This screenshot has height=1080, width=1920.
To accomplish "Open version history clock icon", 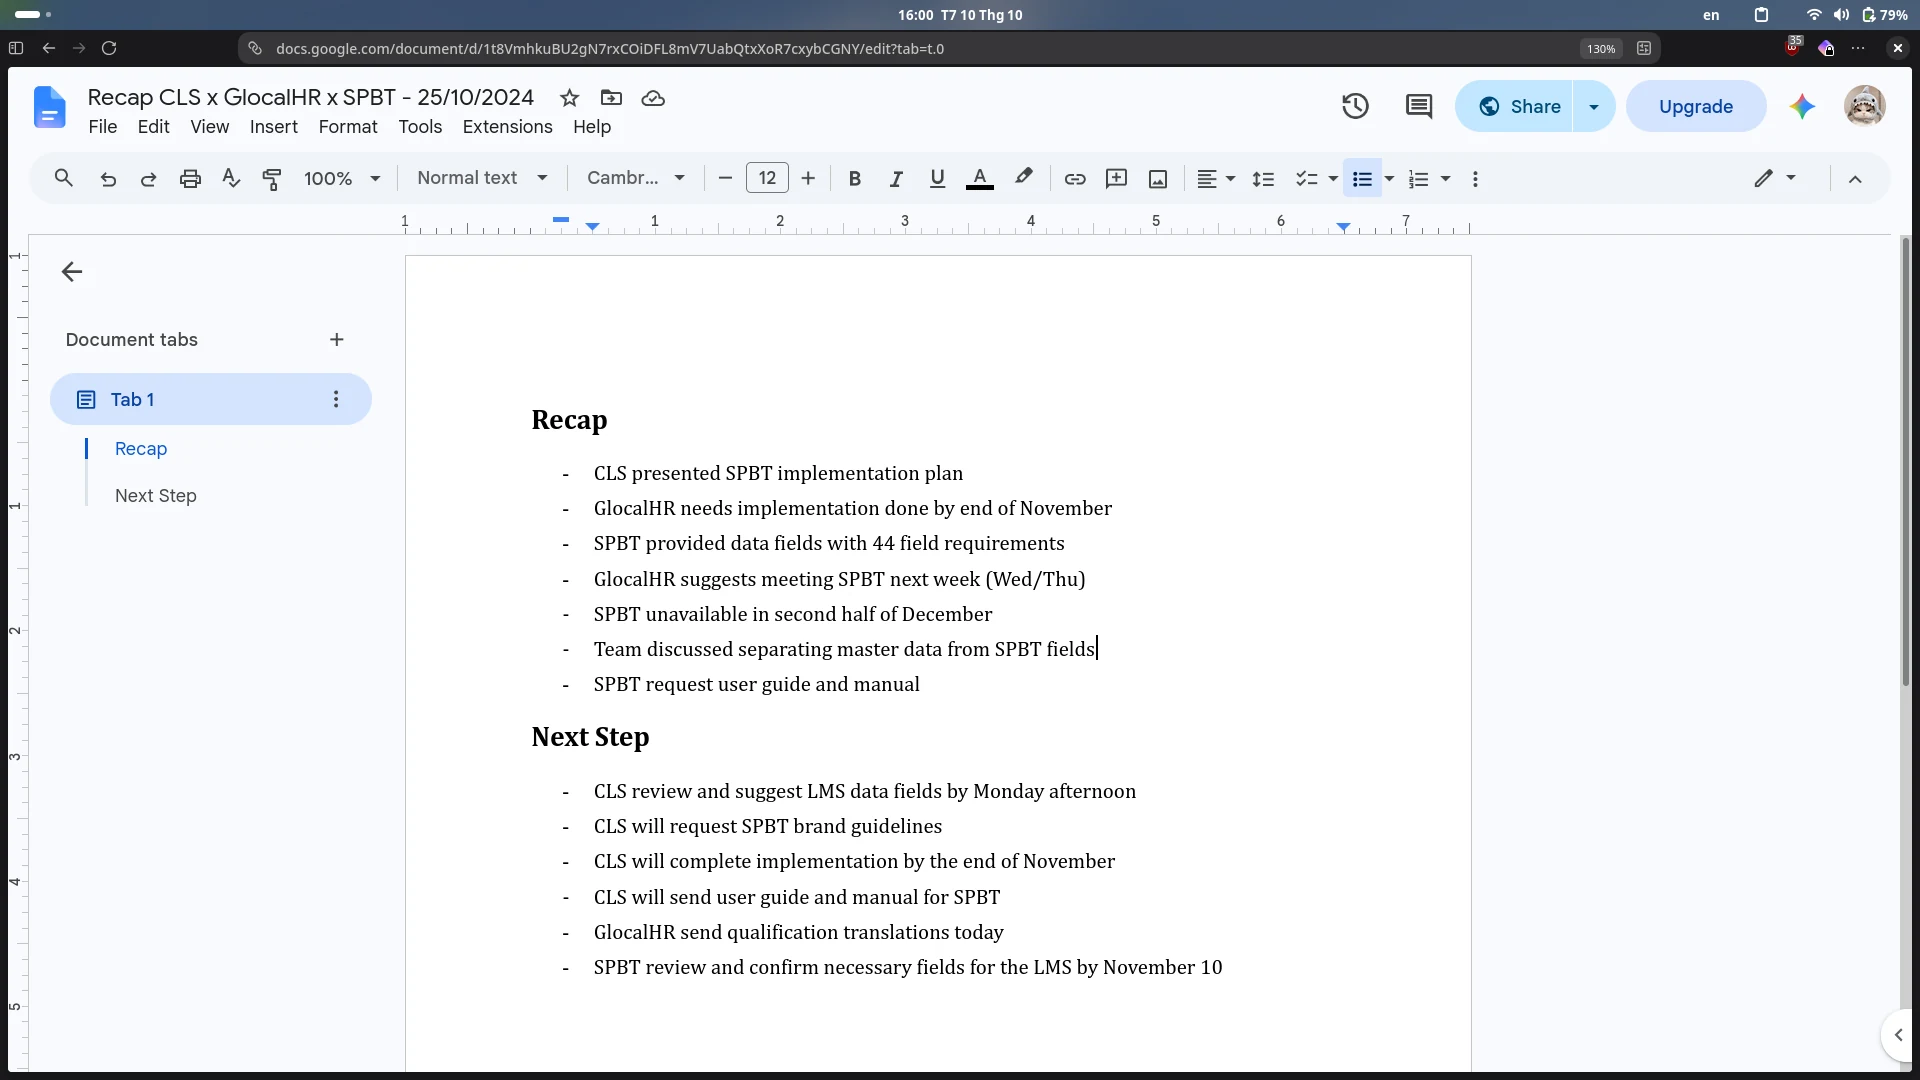I will click(1355, 106).
